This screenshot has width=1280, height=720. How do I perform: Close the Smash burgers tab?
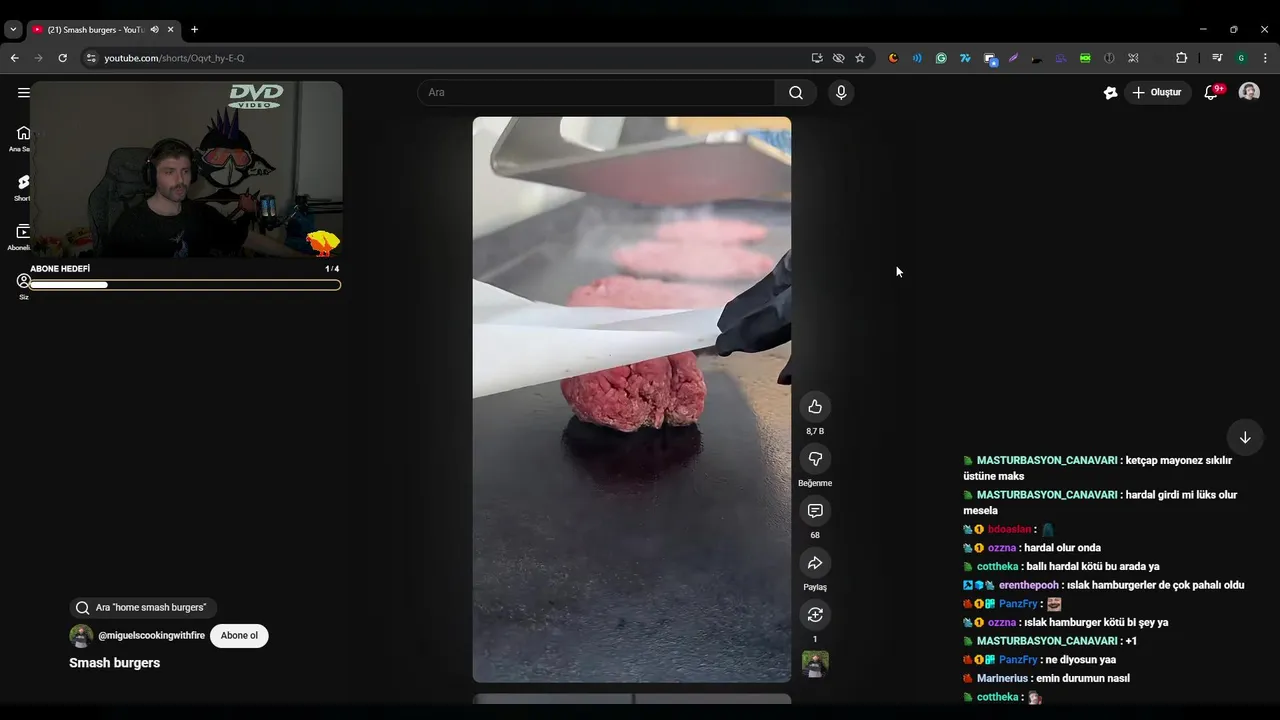pyautogui.click(x=171, y=30)
